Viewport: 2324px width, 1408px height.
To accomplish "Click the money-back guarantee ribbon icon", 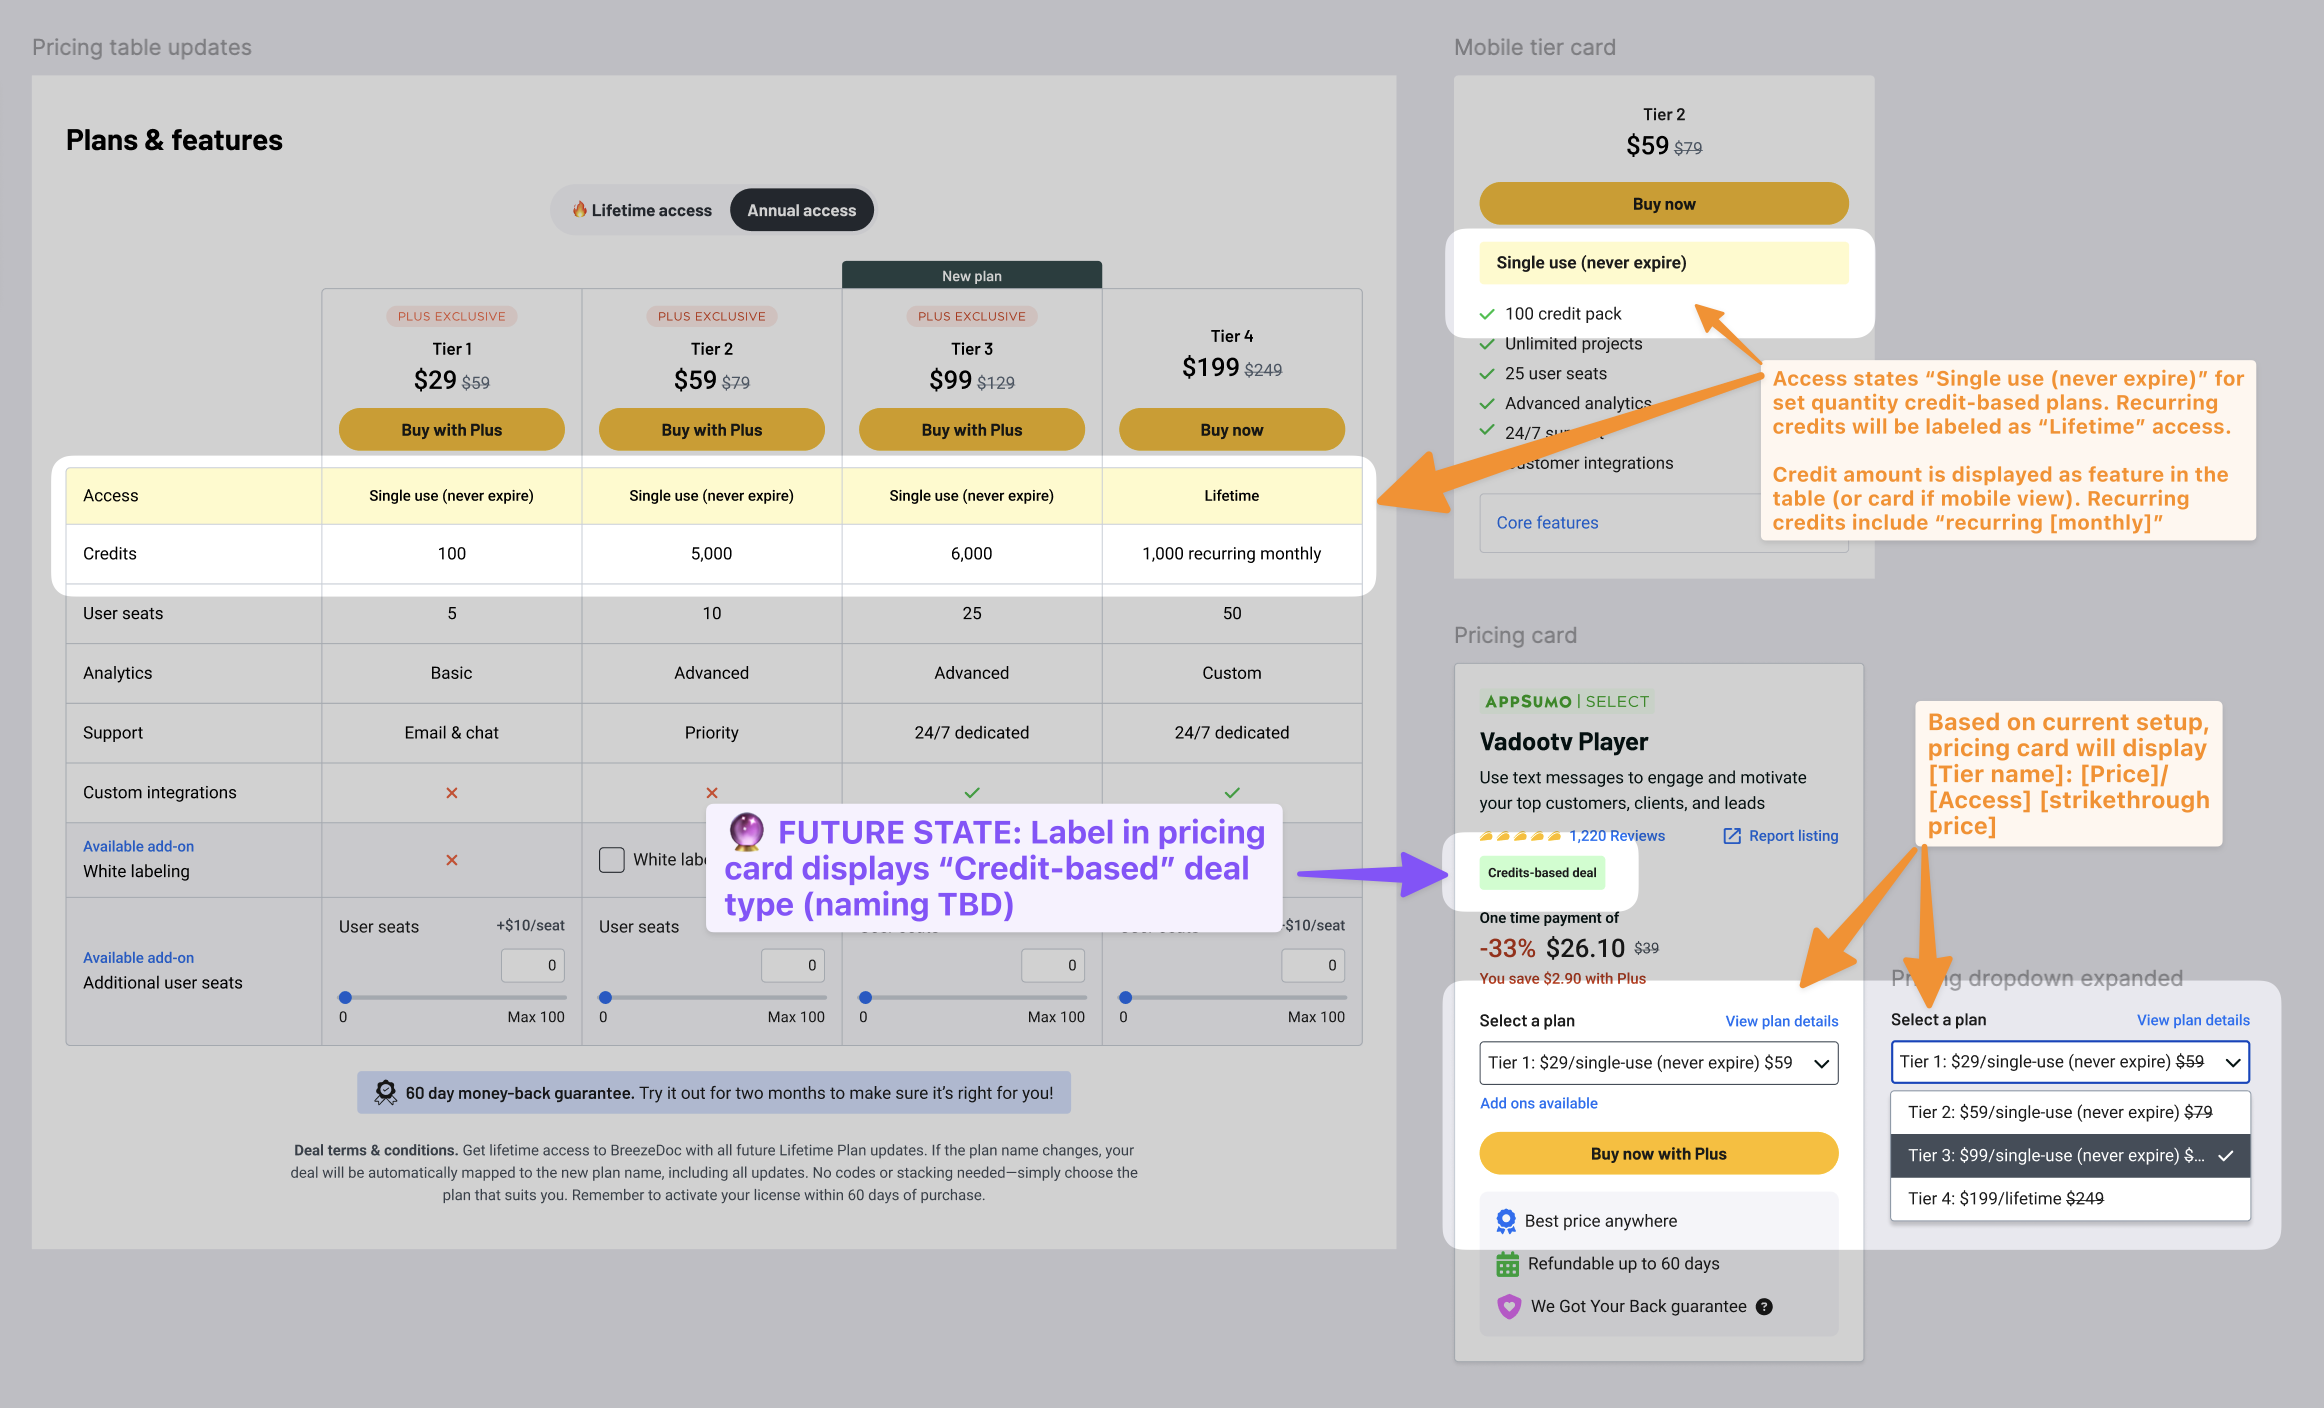I will 385,1093.
